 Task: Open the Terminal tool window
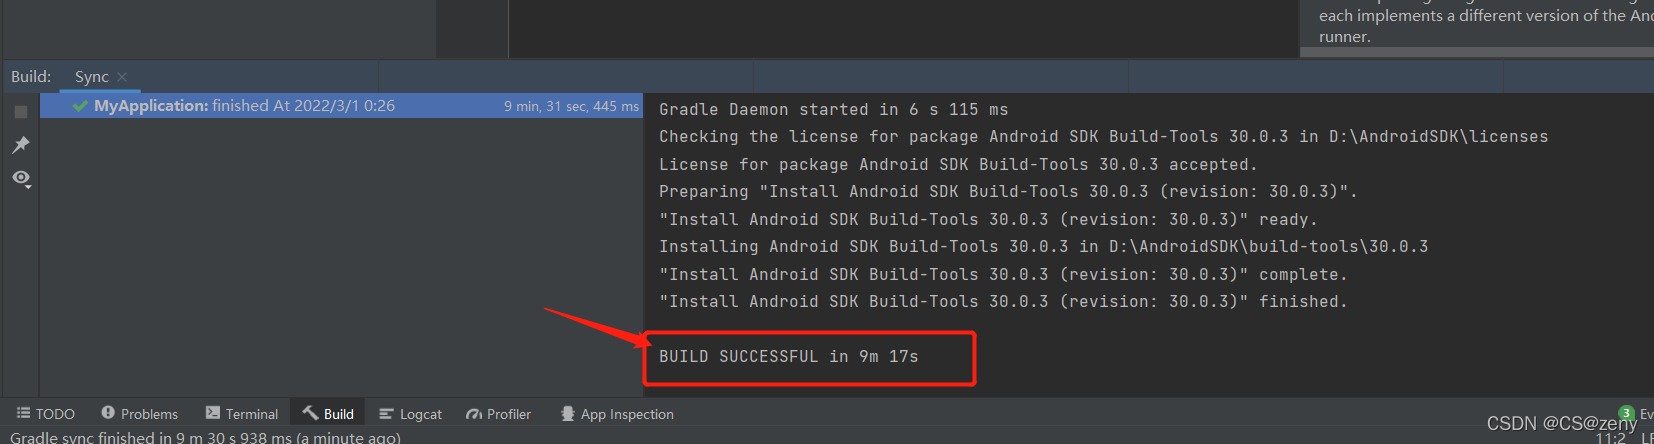[242, 414]
